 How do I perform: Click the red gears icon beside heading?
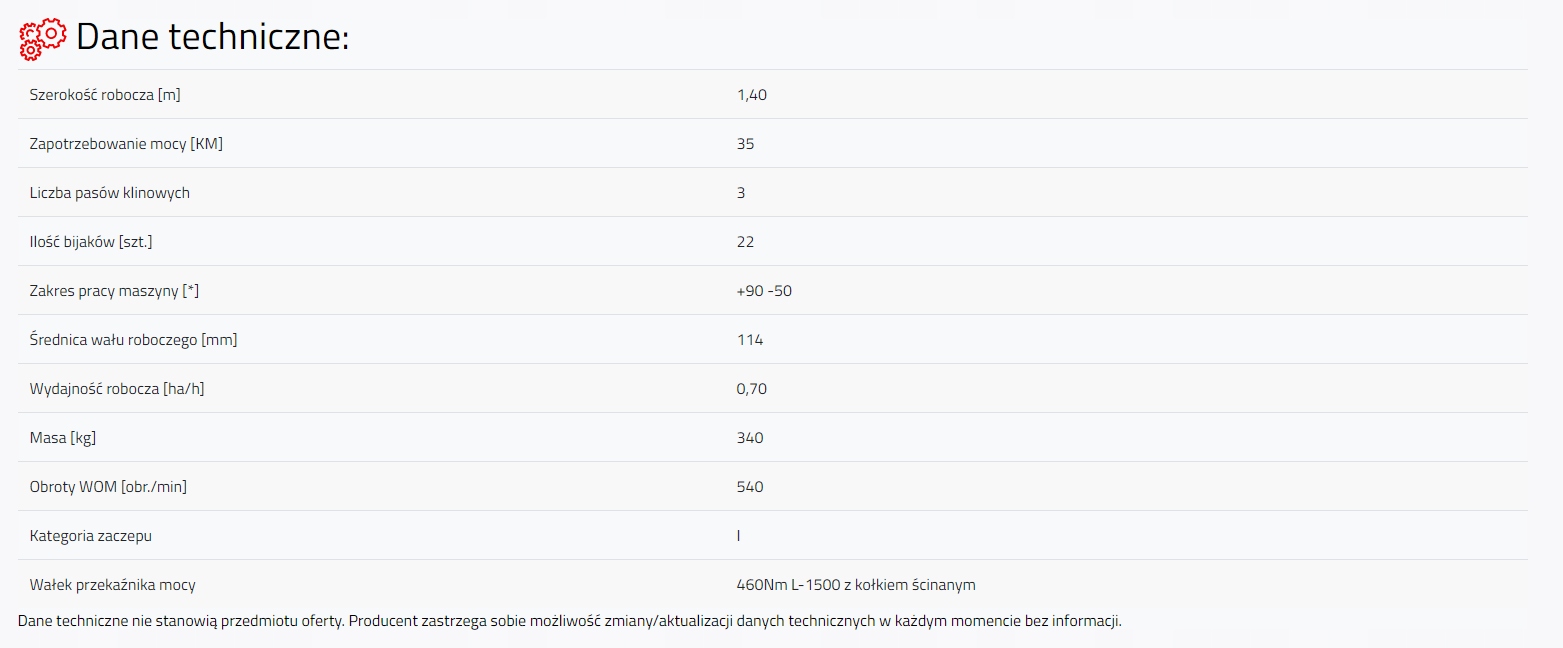coord(43,38)
